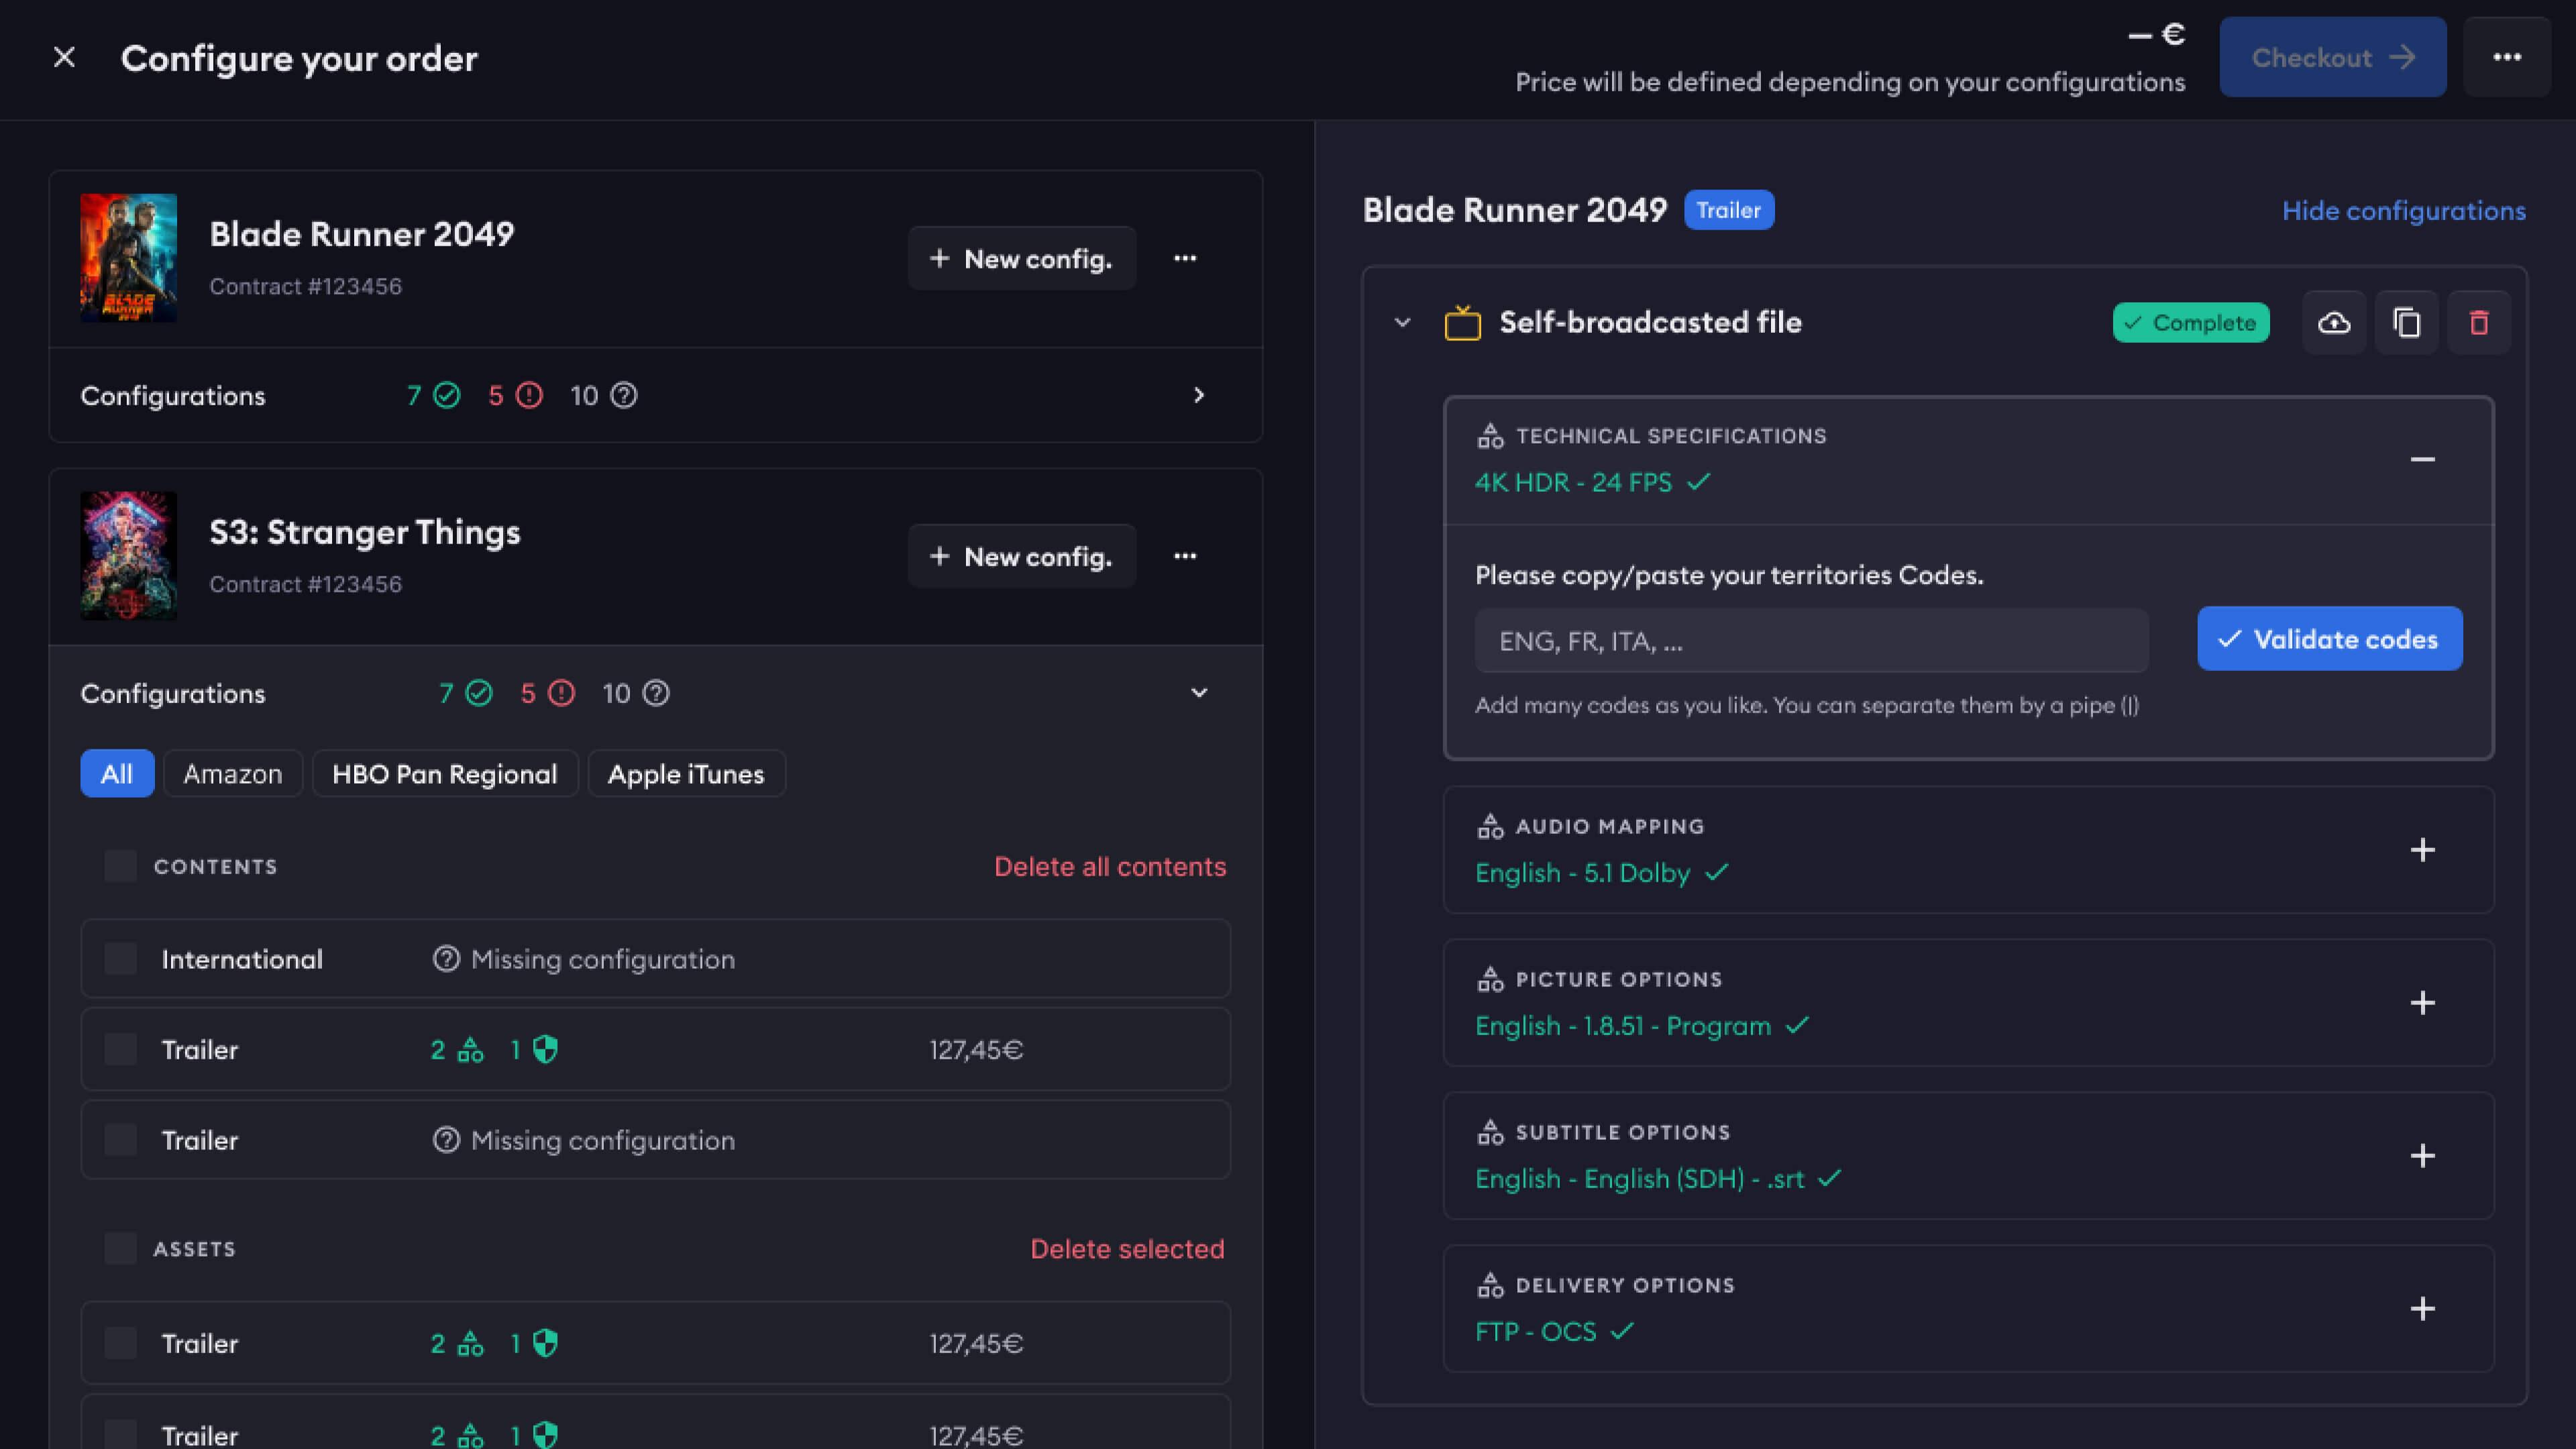Delete the Self-broadcasted file with trash icon
Image resolution: width=2576 pixels, height=1449 pixels.
coord(2478,323)
